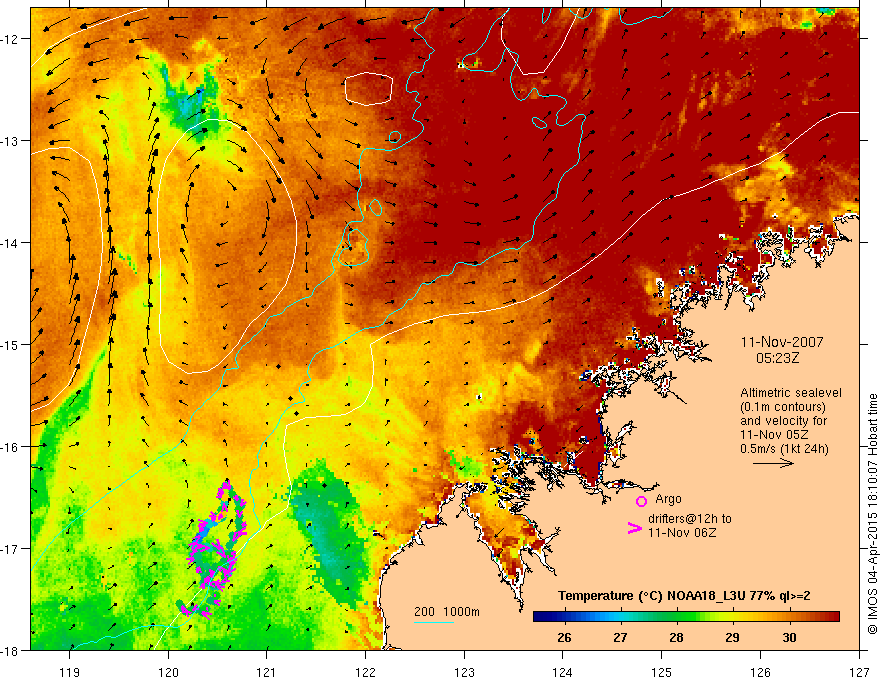The width and height of the screenshot is (880, 680).
Task: Click the '200 1000m' depth label
Action: pos(447,612)
